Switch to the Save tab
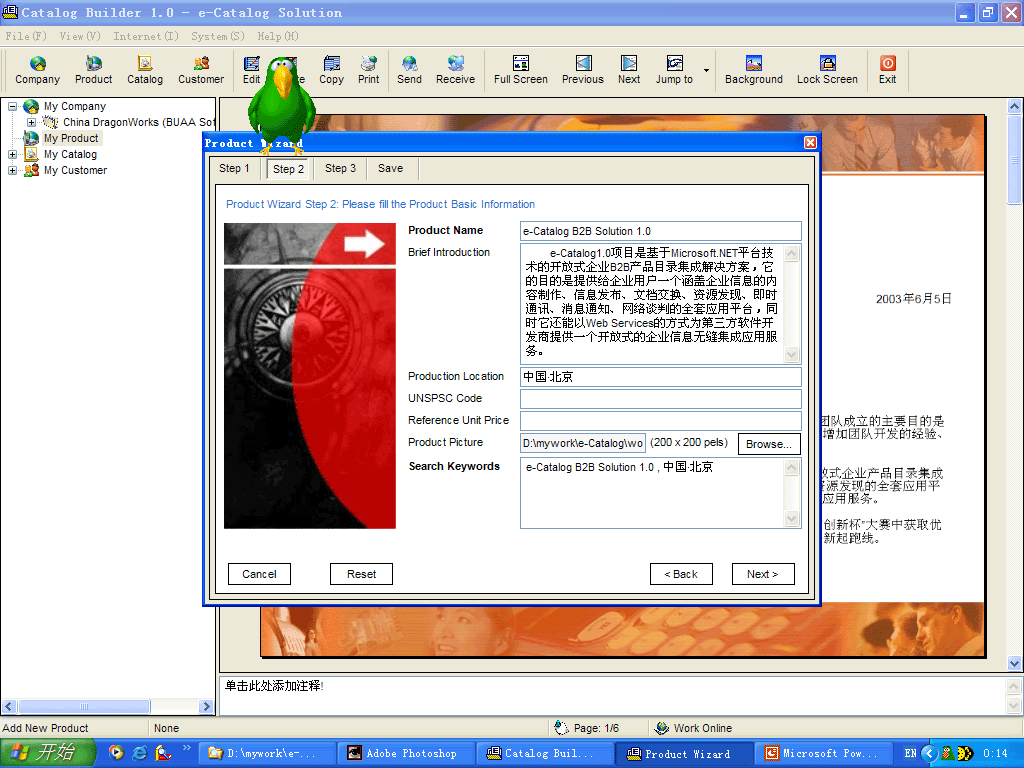 pyautogui.click(x=391, y=168)
